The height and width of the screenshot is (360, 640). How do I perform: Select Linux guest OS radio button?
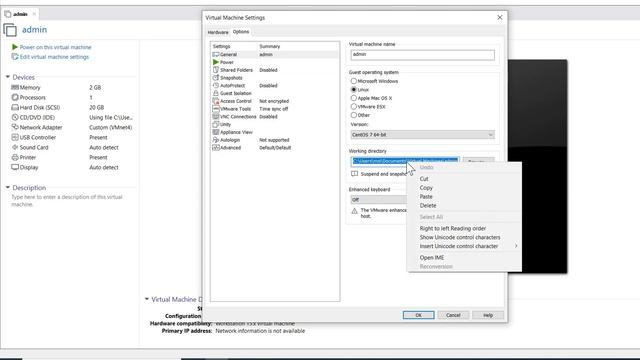point(354,89)
